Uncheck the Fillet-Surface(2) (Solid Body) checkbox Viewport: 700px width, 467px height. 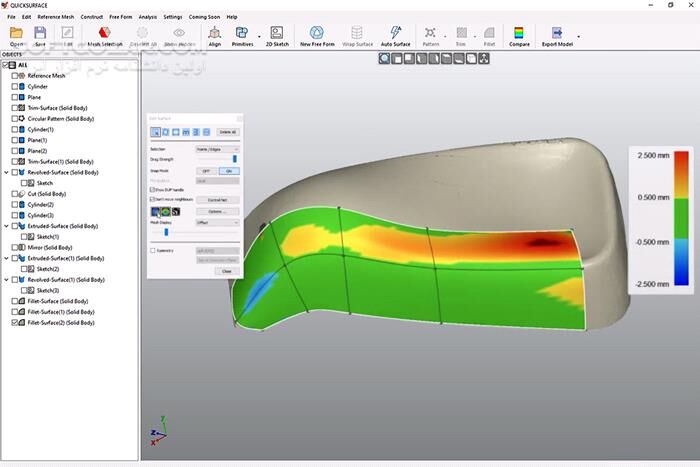click(16, 323)
